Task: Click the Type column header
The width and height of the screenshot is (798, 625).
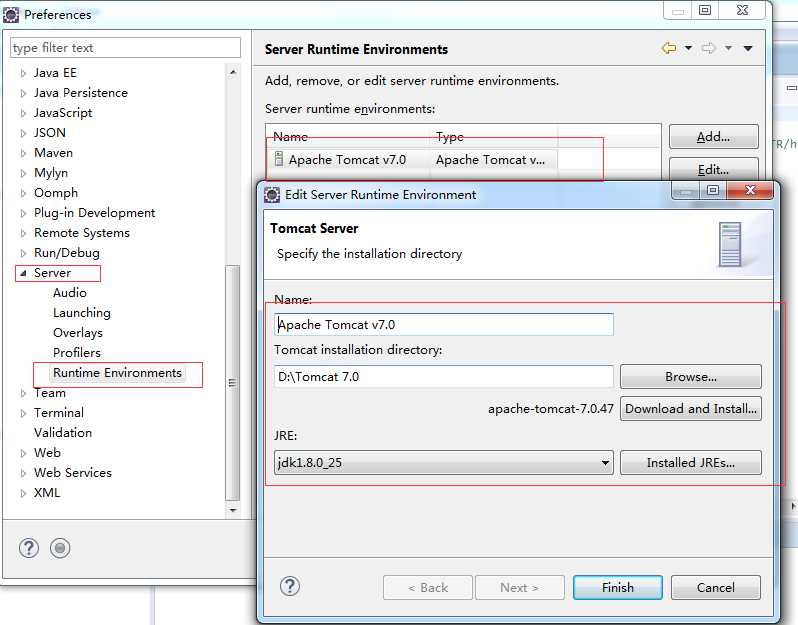Action: click(x=494, y=136)
